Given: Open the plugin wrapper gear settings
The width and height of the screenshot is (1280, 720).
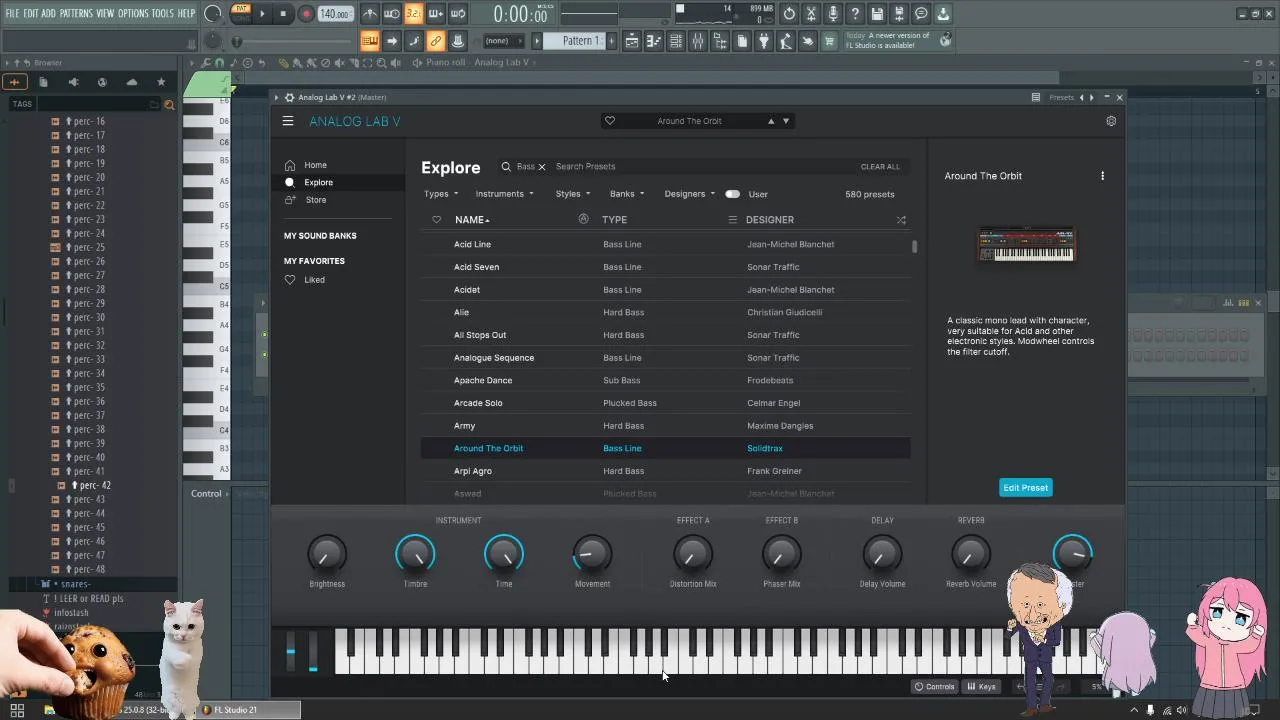Looking at the screenshot, I should click(x=288, y=97).
